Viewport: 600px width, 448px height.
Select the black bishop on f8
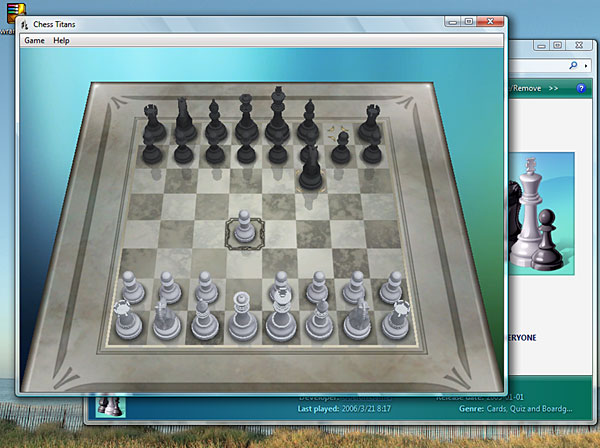click(308, 120)
